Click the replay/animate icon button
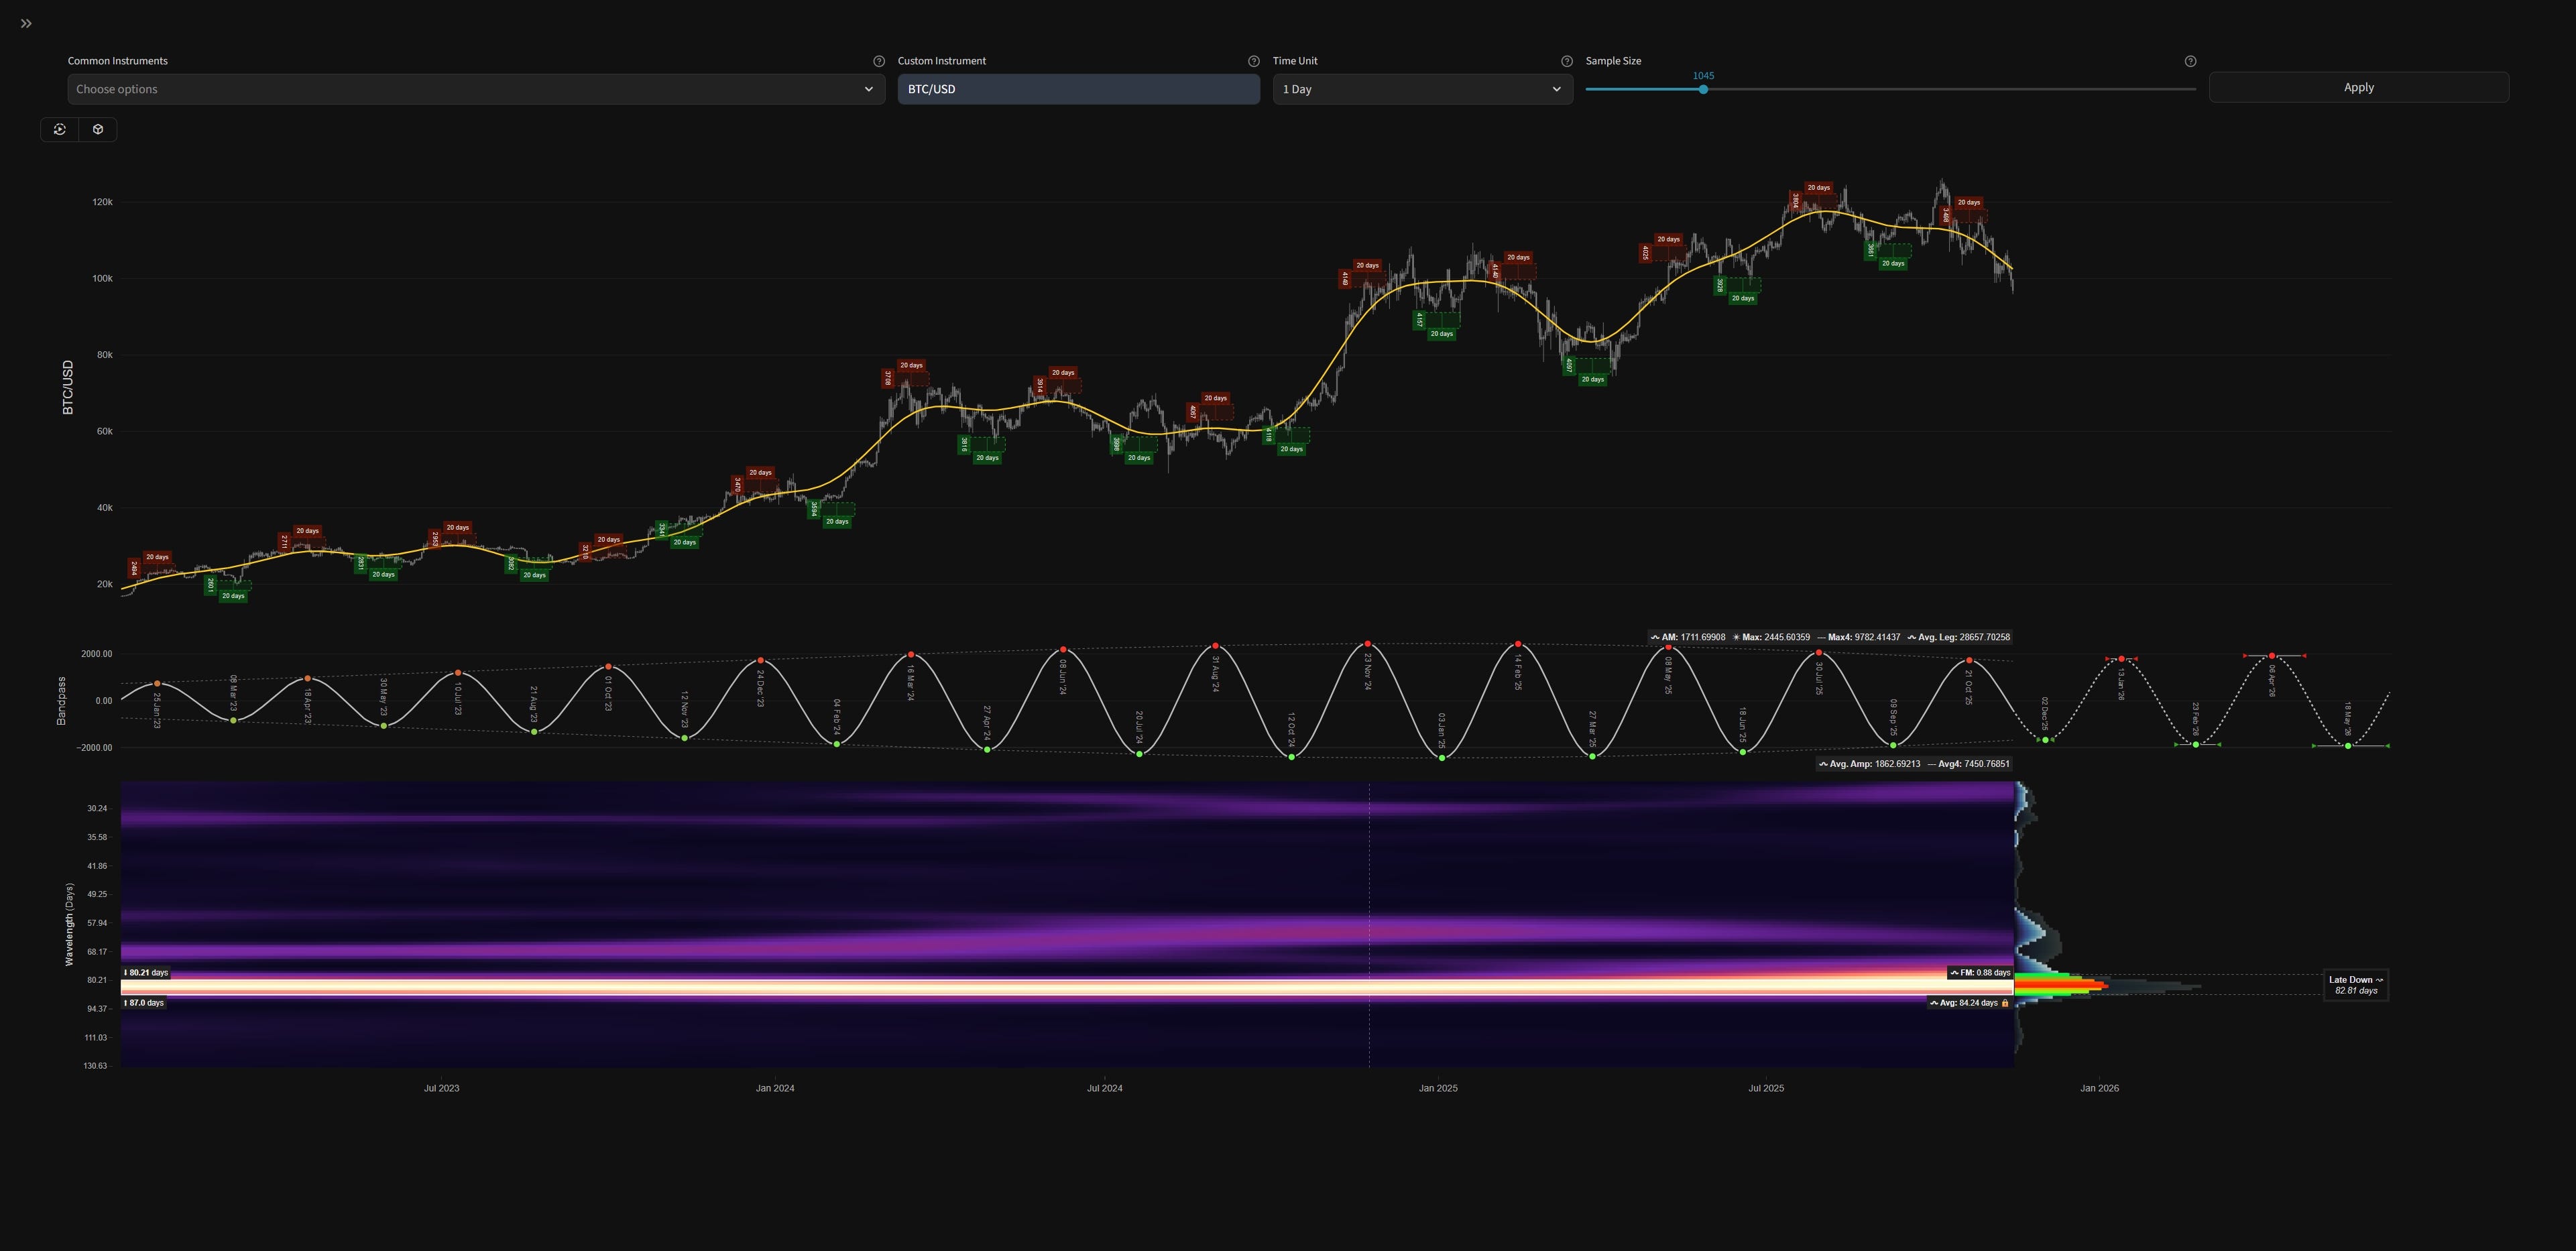This screenshot has height=1251, width=2576. point(60,129)
